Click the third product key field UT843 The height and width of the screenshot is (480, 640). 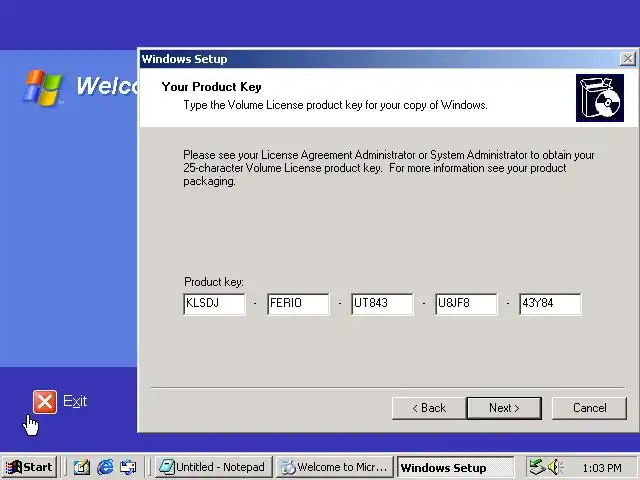[382, 304]
